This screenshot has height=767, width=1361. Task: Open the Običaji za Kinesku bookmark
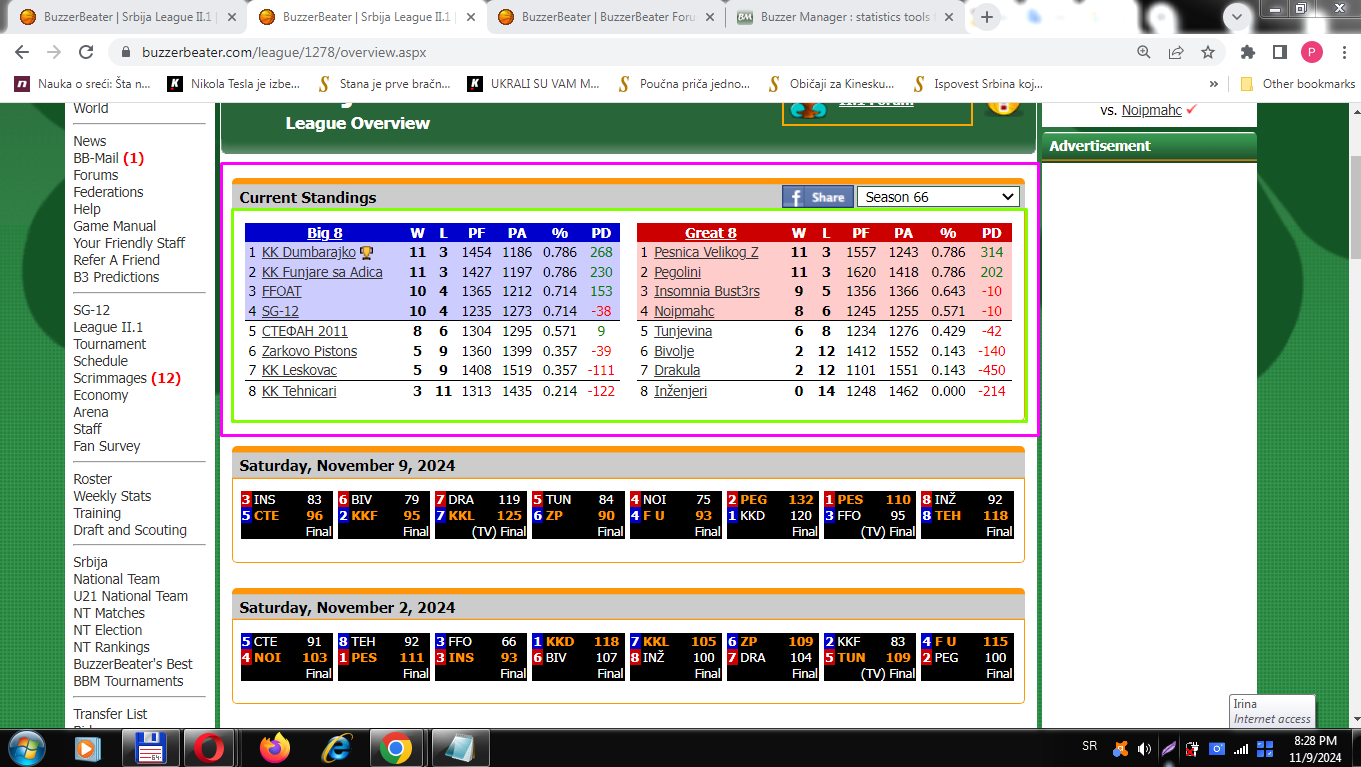[x=832, y=84]
